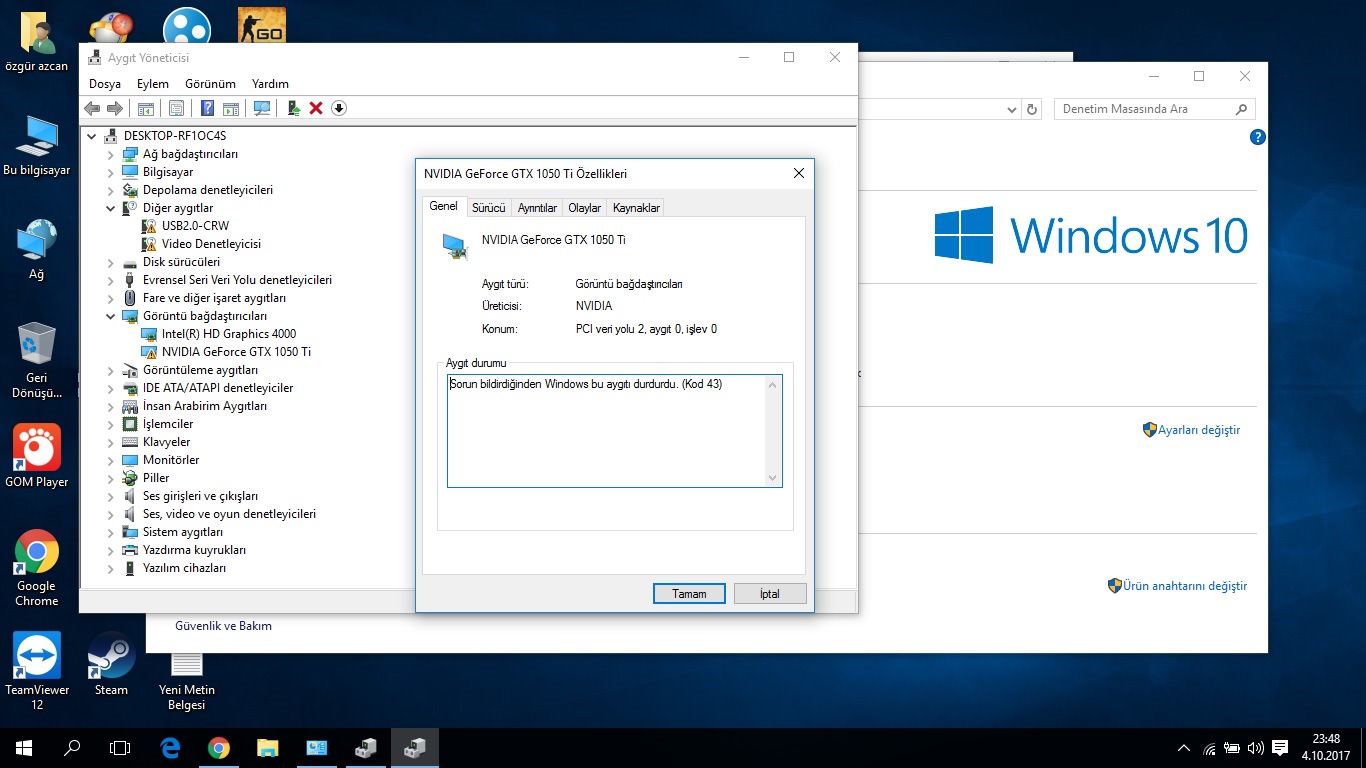
Task: Switch to the Ayrıntılar tab
Action: [x=537, y=208]
